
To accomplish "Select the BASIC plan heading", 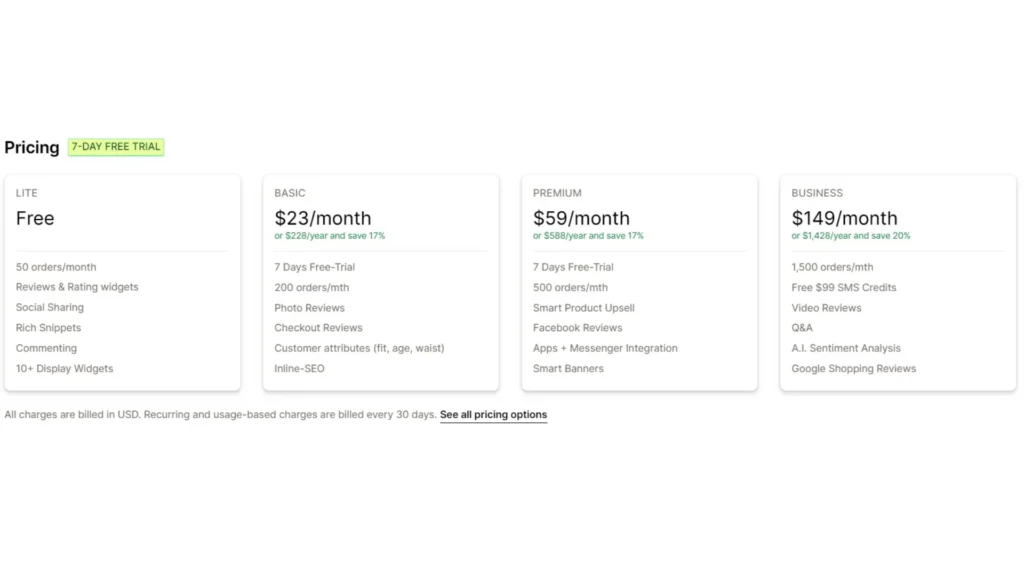I will click(290, 193).
